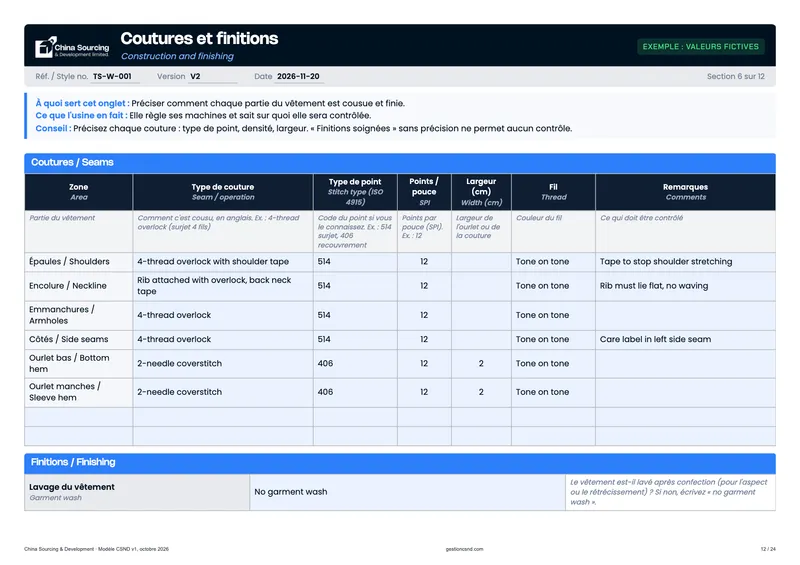Viewport: 800px width, 565px height.
Task: Select 'Care label in left side seam' cell
Action: [685, 339]
